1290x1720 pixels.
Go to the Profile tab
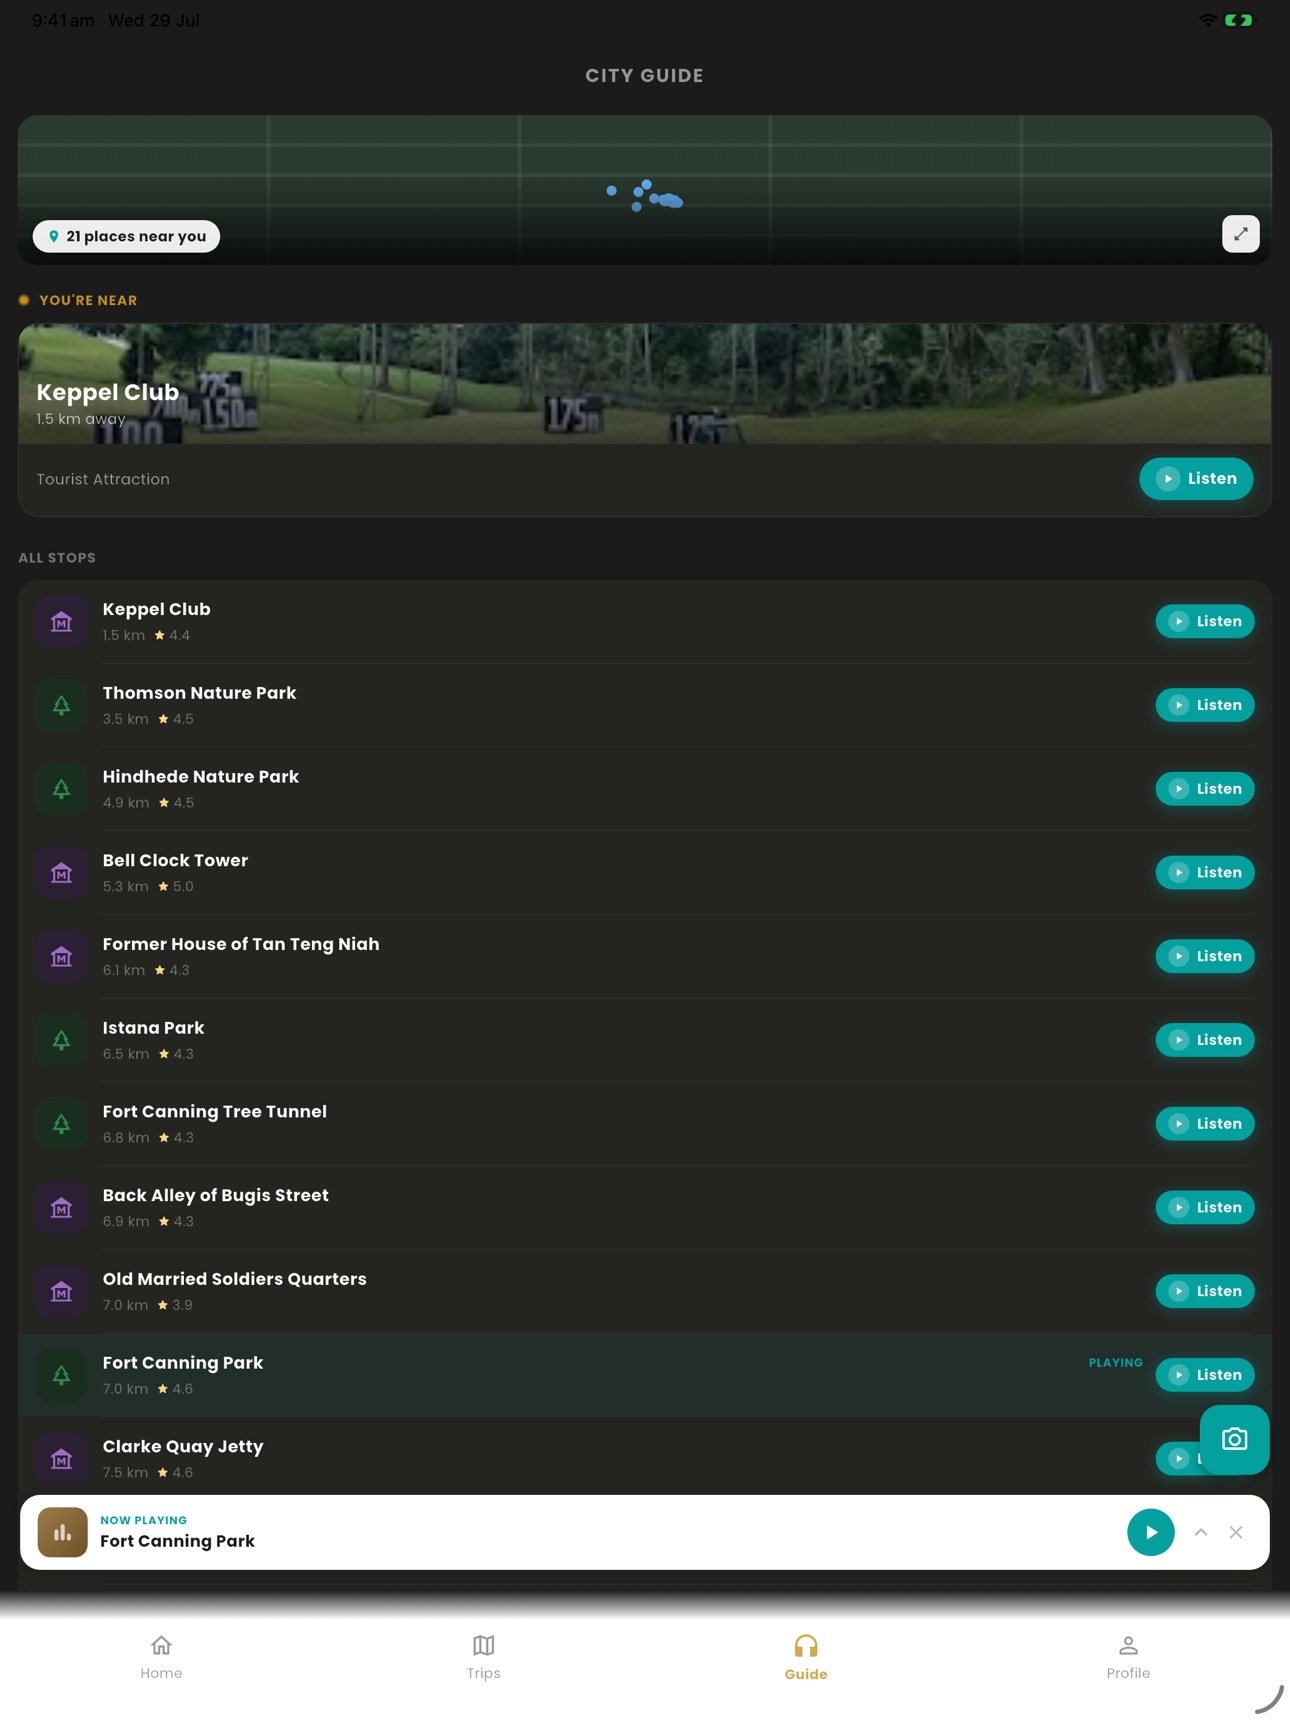click(x=1128, y=1657)
